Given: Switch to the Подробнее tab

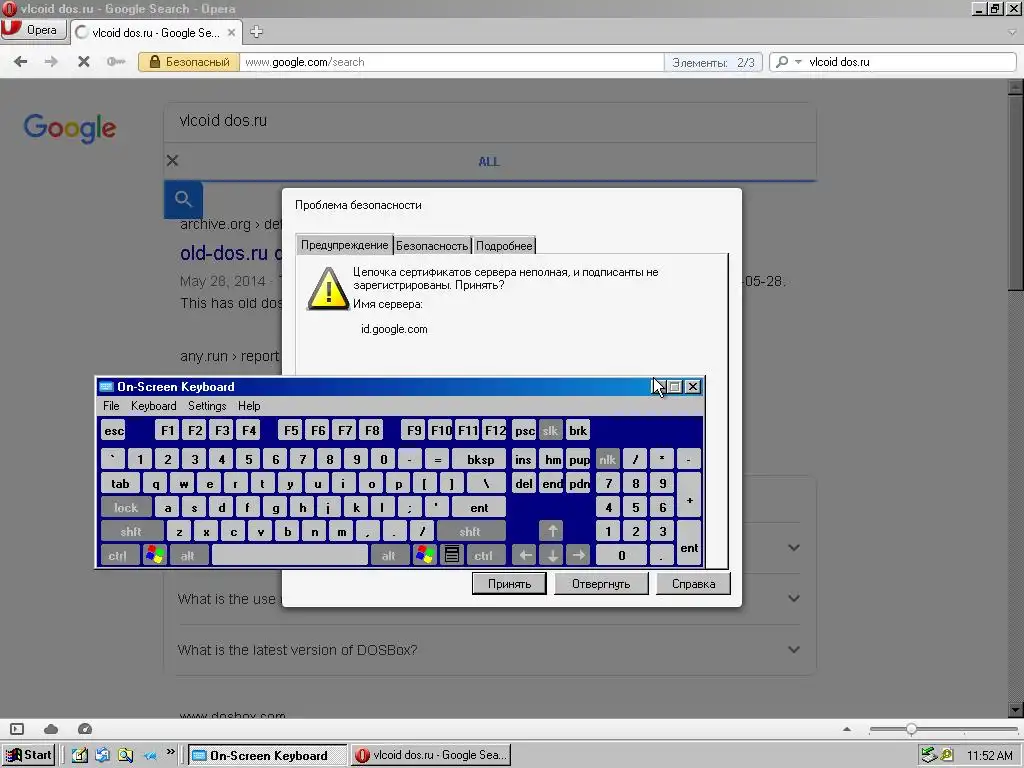Looking at the screenshot, I should tap(504, 246).
